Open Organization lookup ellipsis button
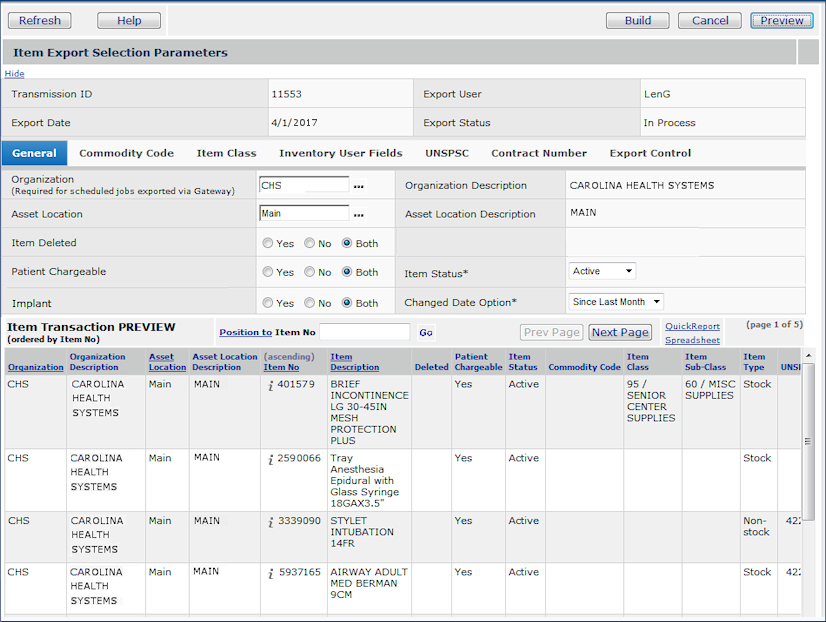Viewport: 826px width, 622px height. click(359, 186)
